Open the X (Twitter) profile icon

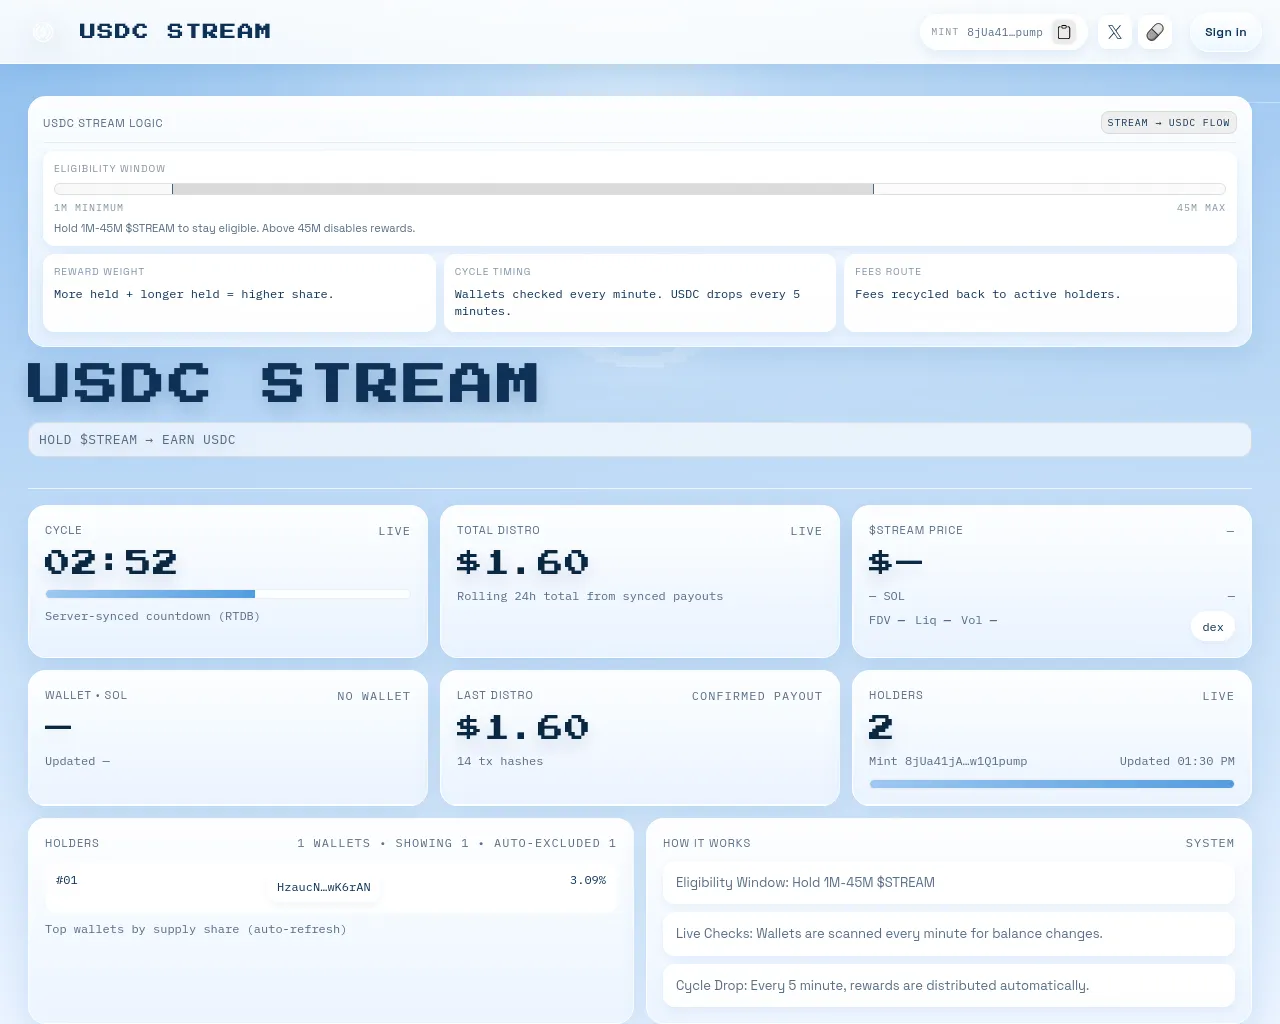tap(1115, 32)
